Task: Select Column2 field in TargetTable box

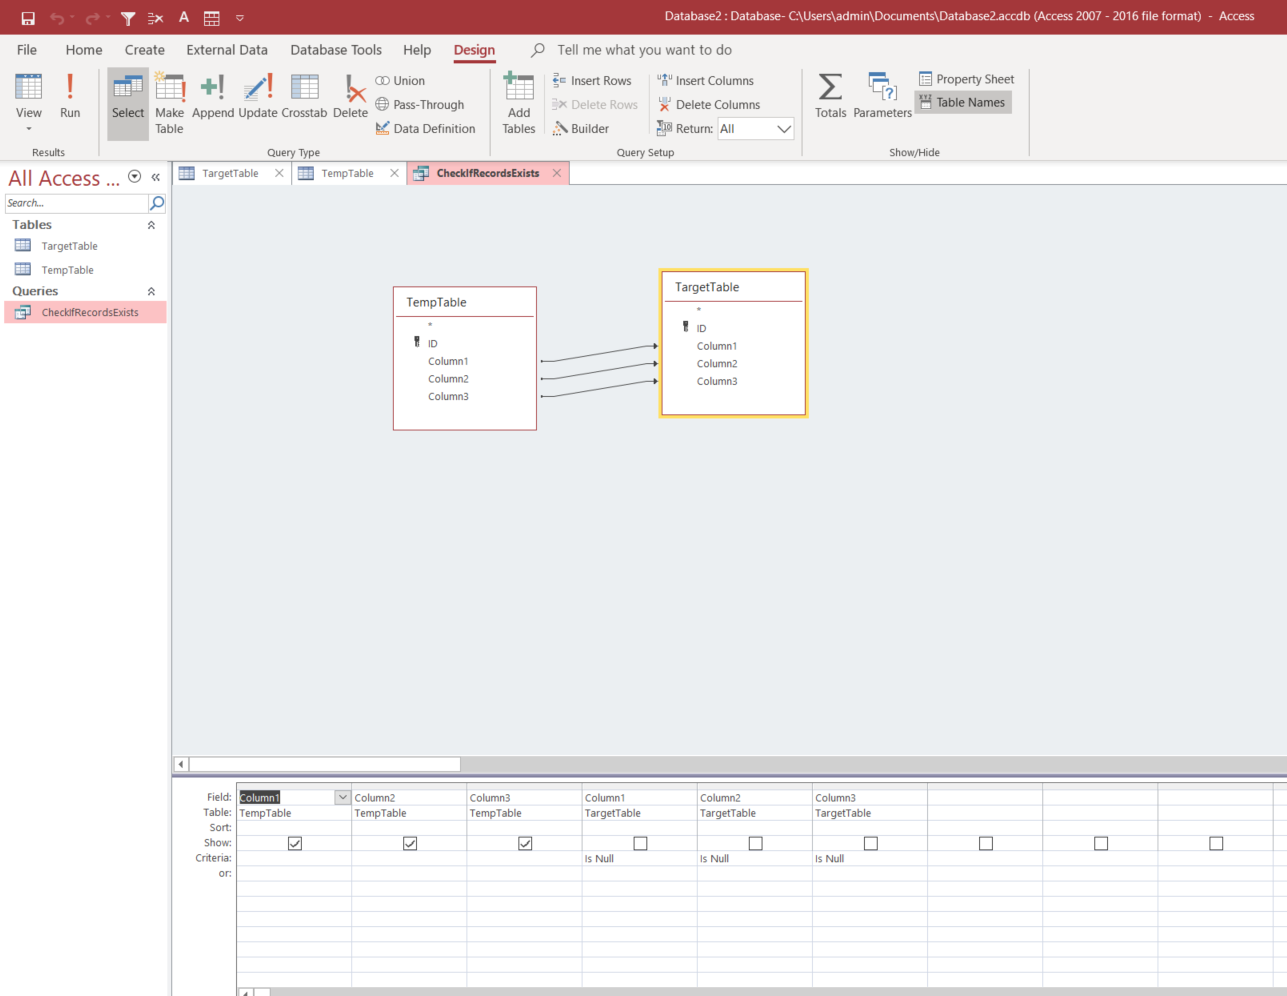Action: pyautogui.click(x=717, y=364)
